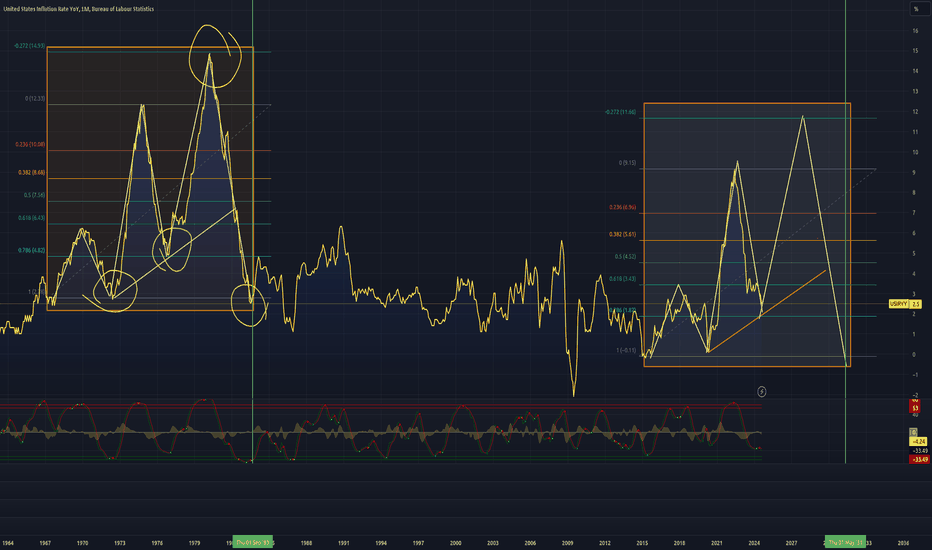Click the 2021 label on time axis

click(717, 543)
